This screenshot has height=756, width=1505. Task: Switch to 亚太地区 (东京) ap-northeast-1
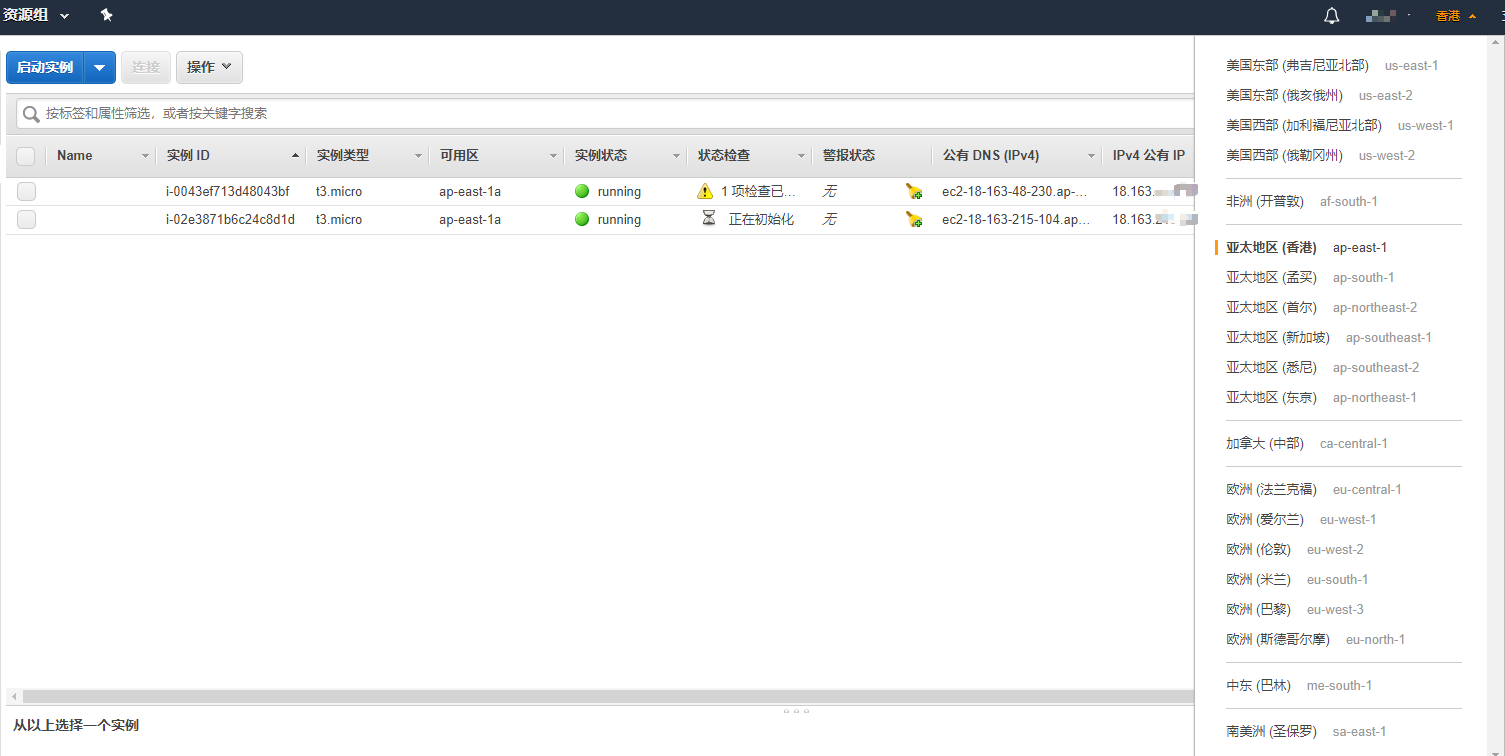click(x=1322, y=397)
